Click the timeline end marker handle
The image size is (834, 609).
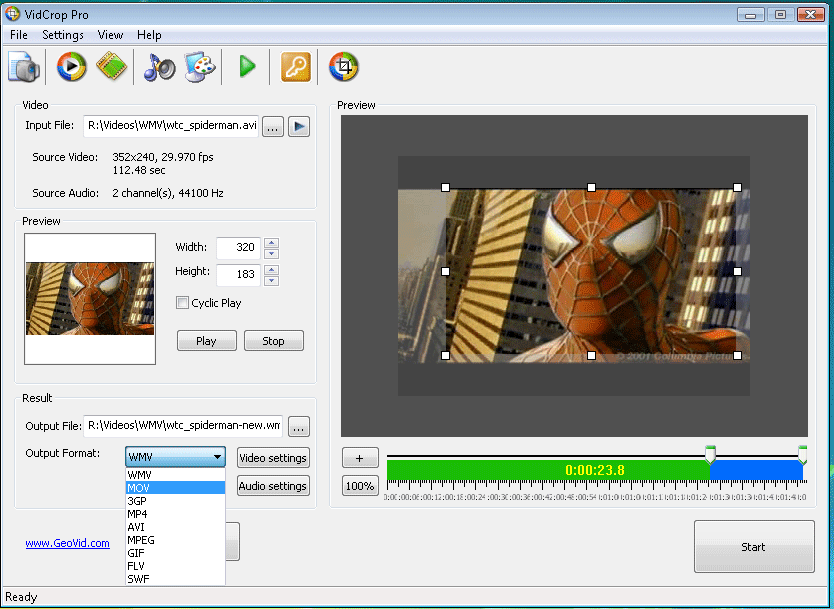[x=803, y=455]
